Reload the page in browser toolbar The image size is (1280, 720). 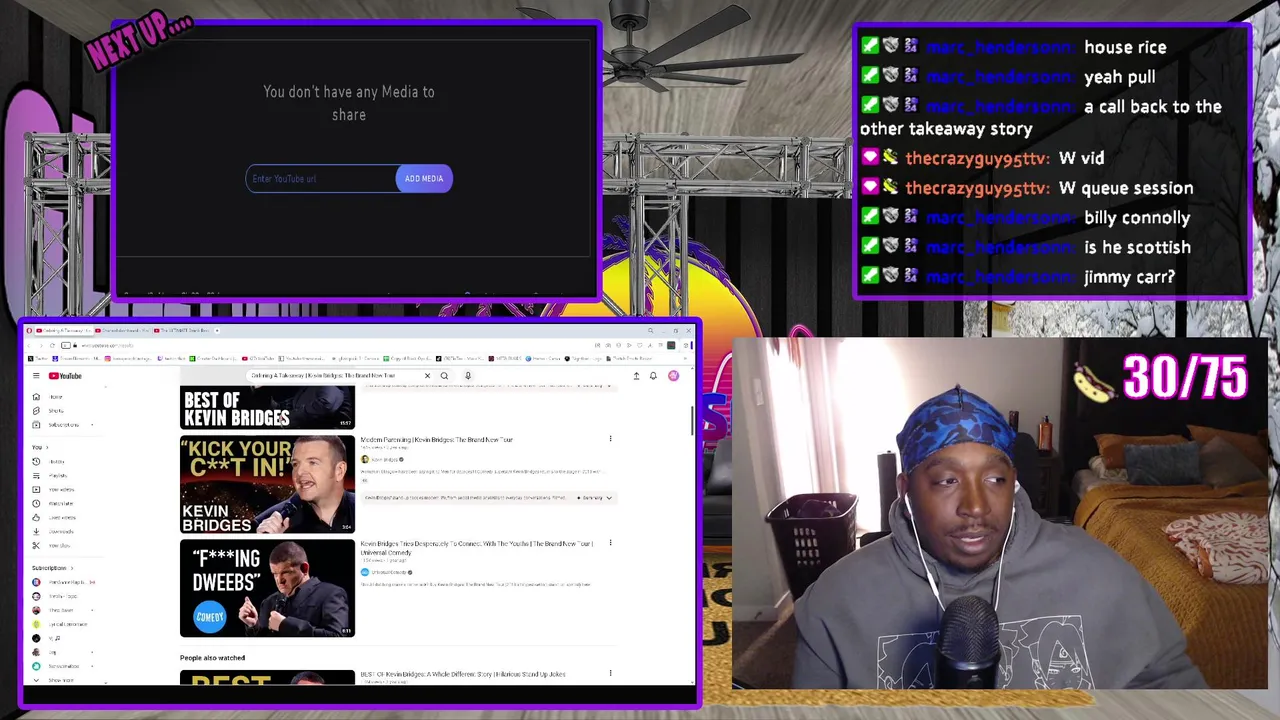click(52, 345)
